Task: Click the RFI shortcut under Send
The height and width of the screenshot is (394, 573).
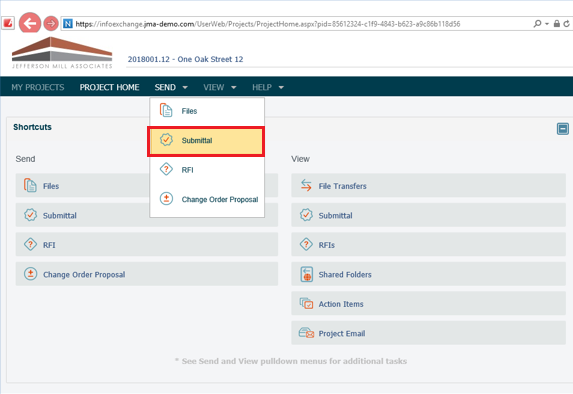Action: 147,245
